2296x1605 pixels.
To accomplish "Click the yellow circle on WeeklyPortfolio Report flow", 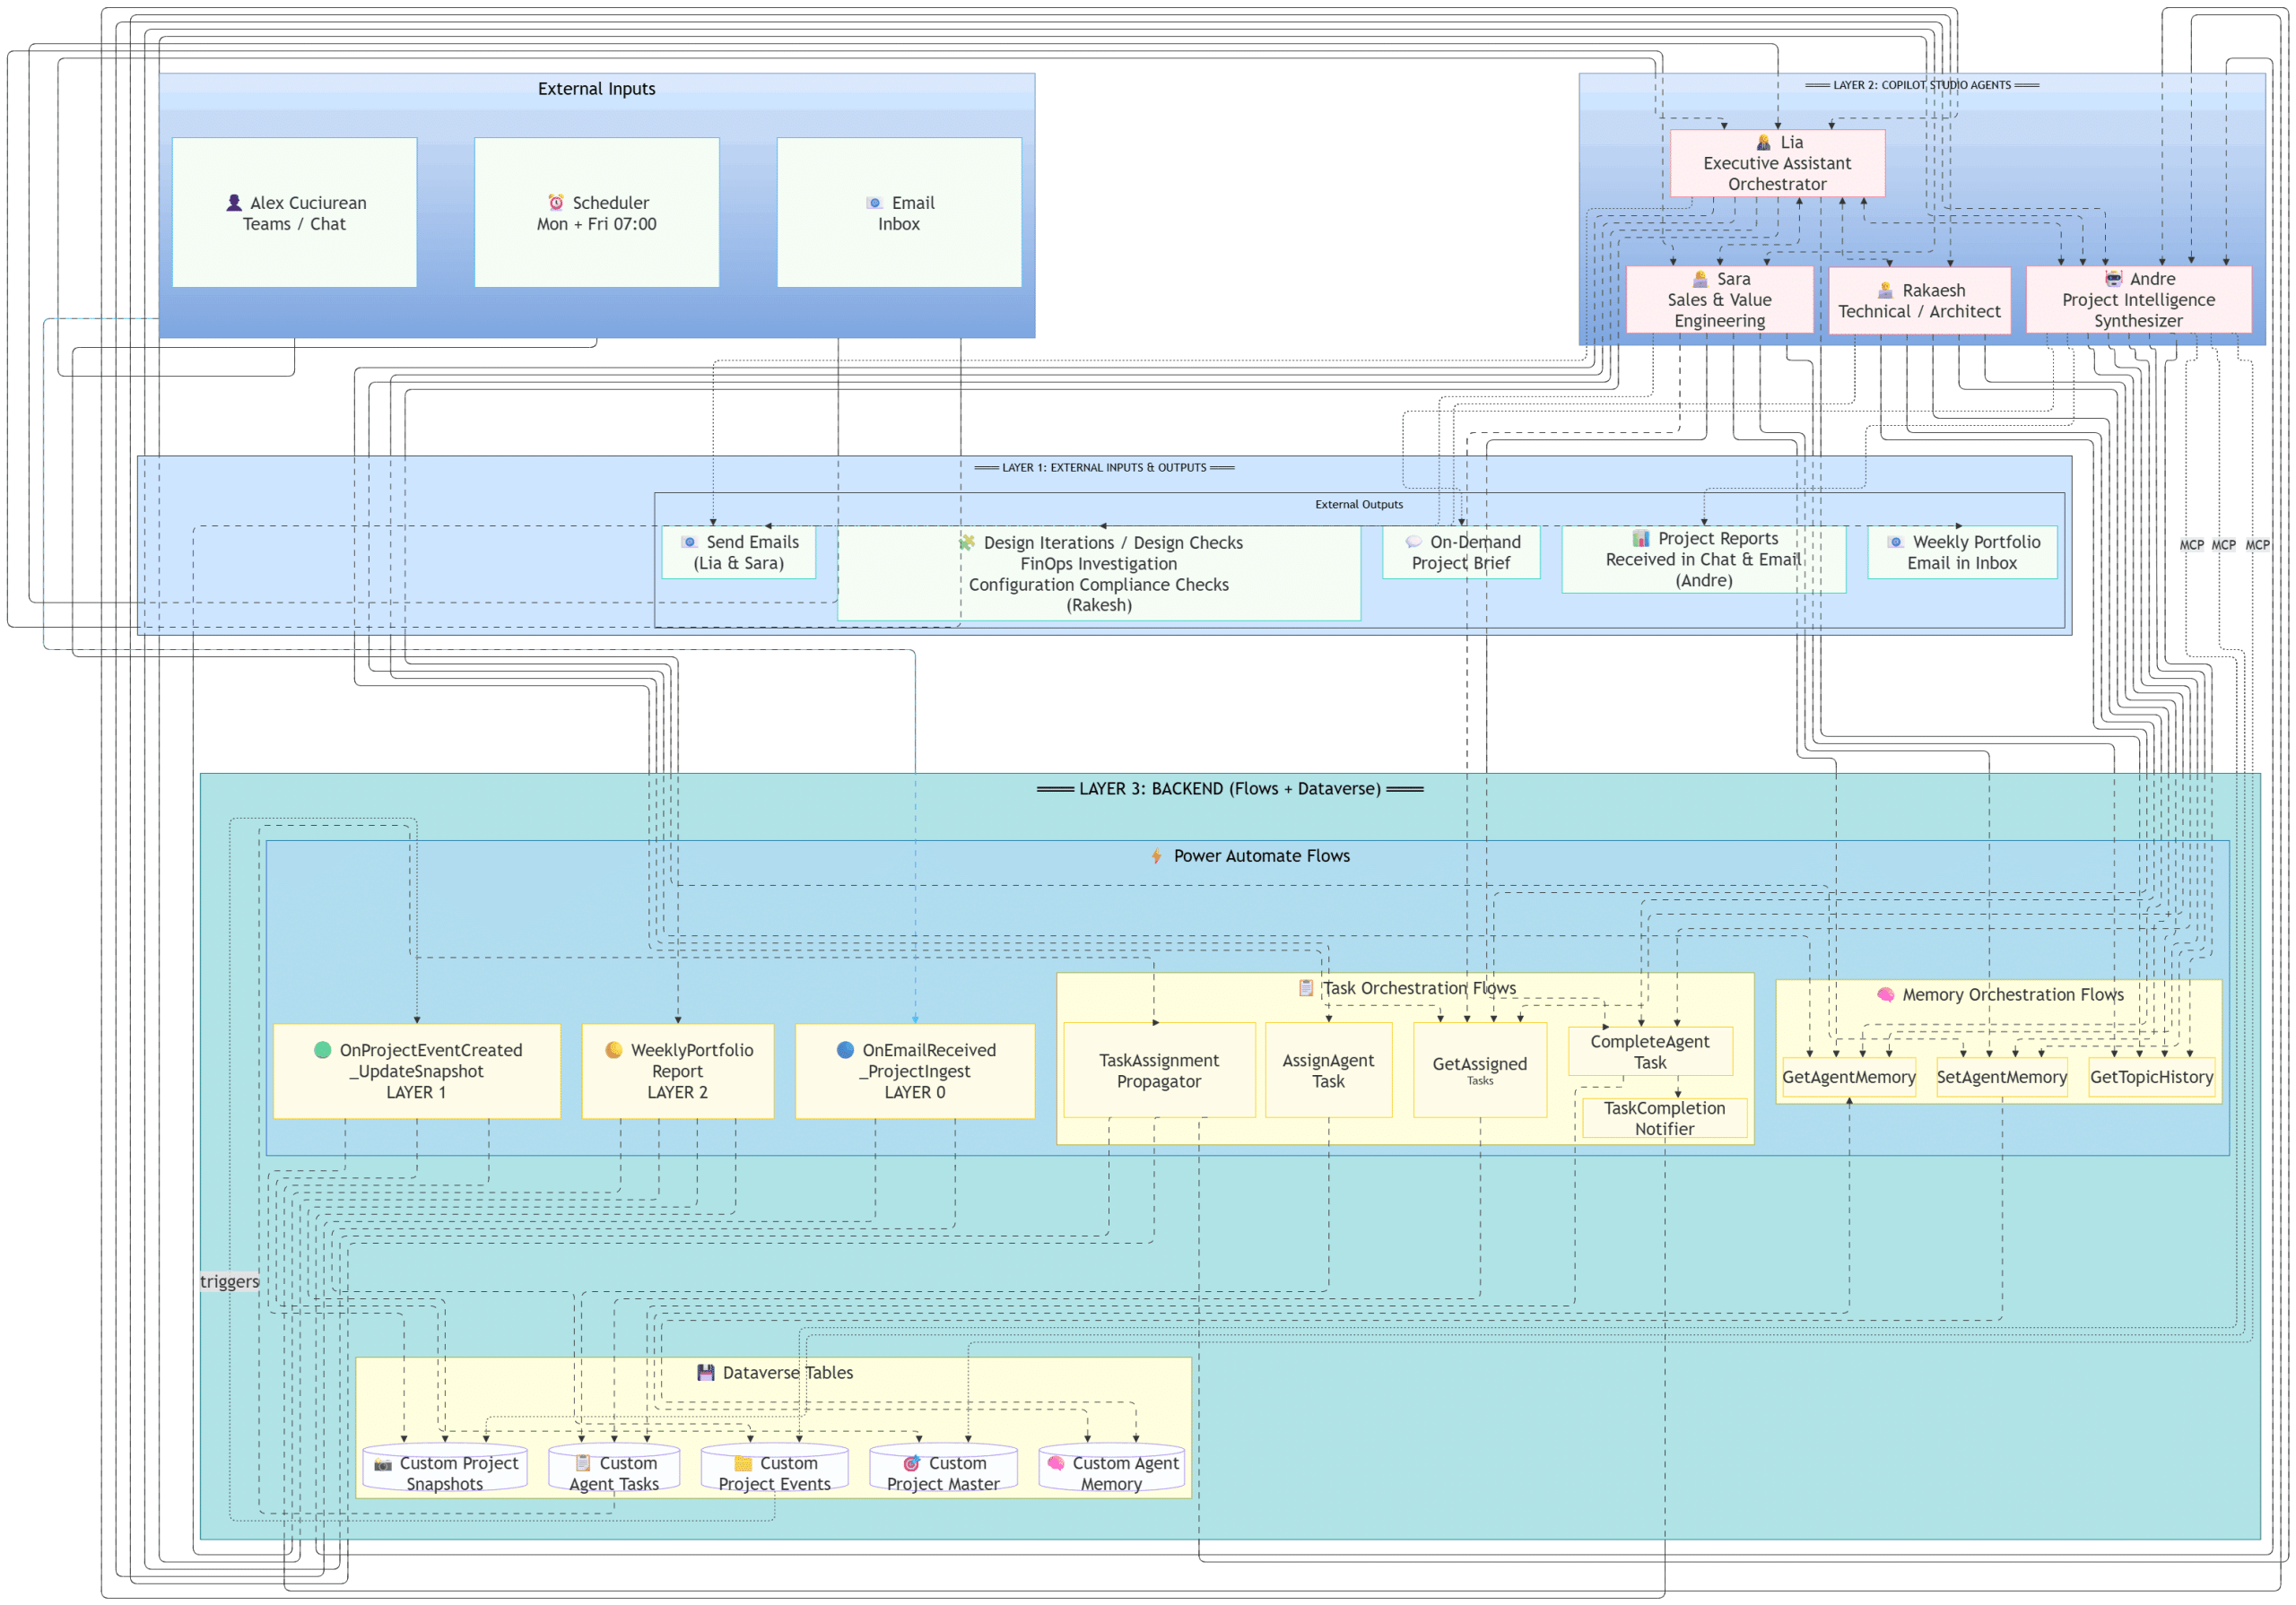I will tap(614, 1050).
